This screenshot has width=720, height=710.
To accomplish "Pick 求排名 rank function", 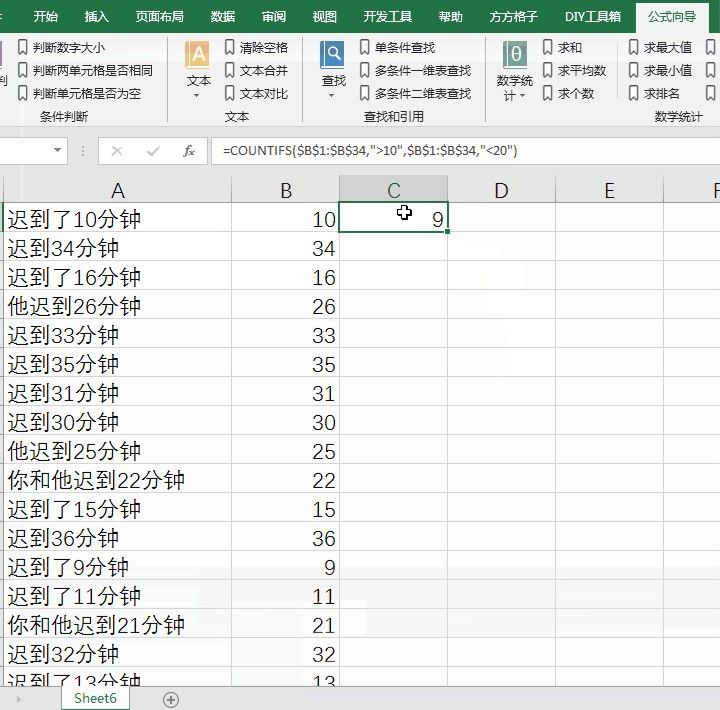I will [654, 93].
